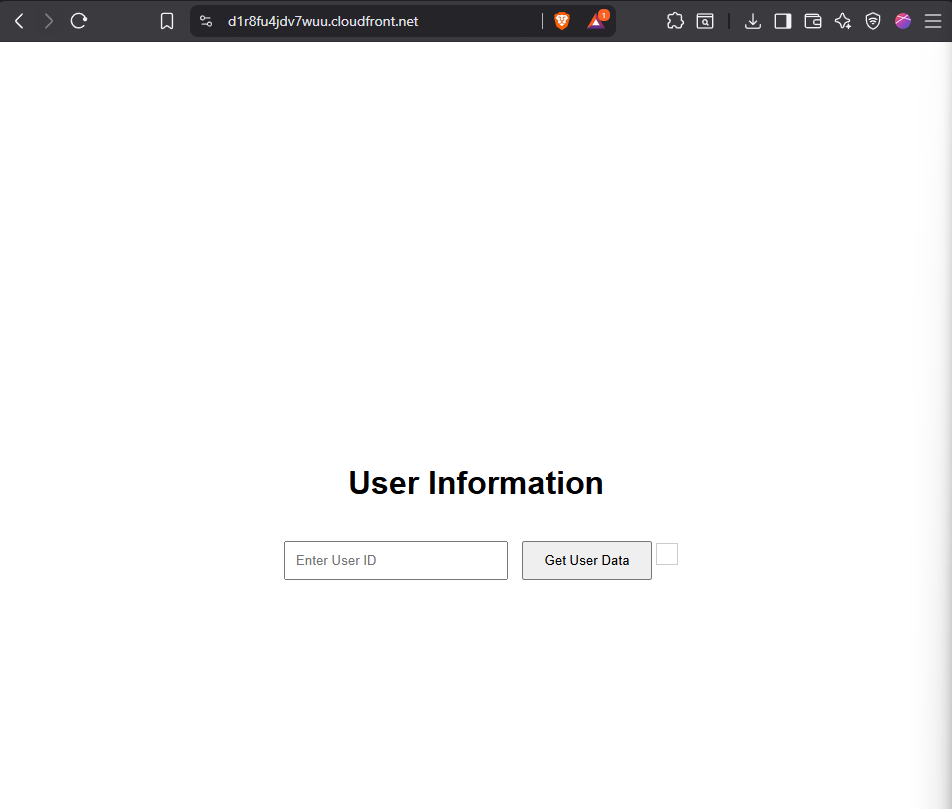This screenshot has width=952, height=809.
Task: Open the Brave Wallet icon
Action: point(813,21)
